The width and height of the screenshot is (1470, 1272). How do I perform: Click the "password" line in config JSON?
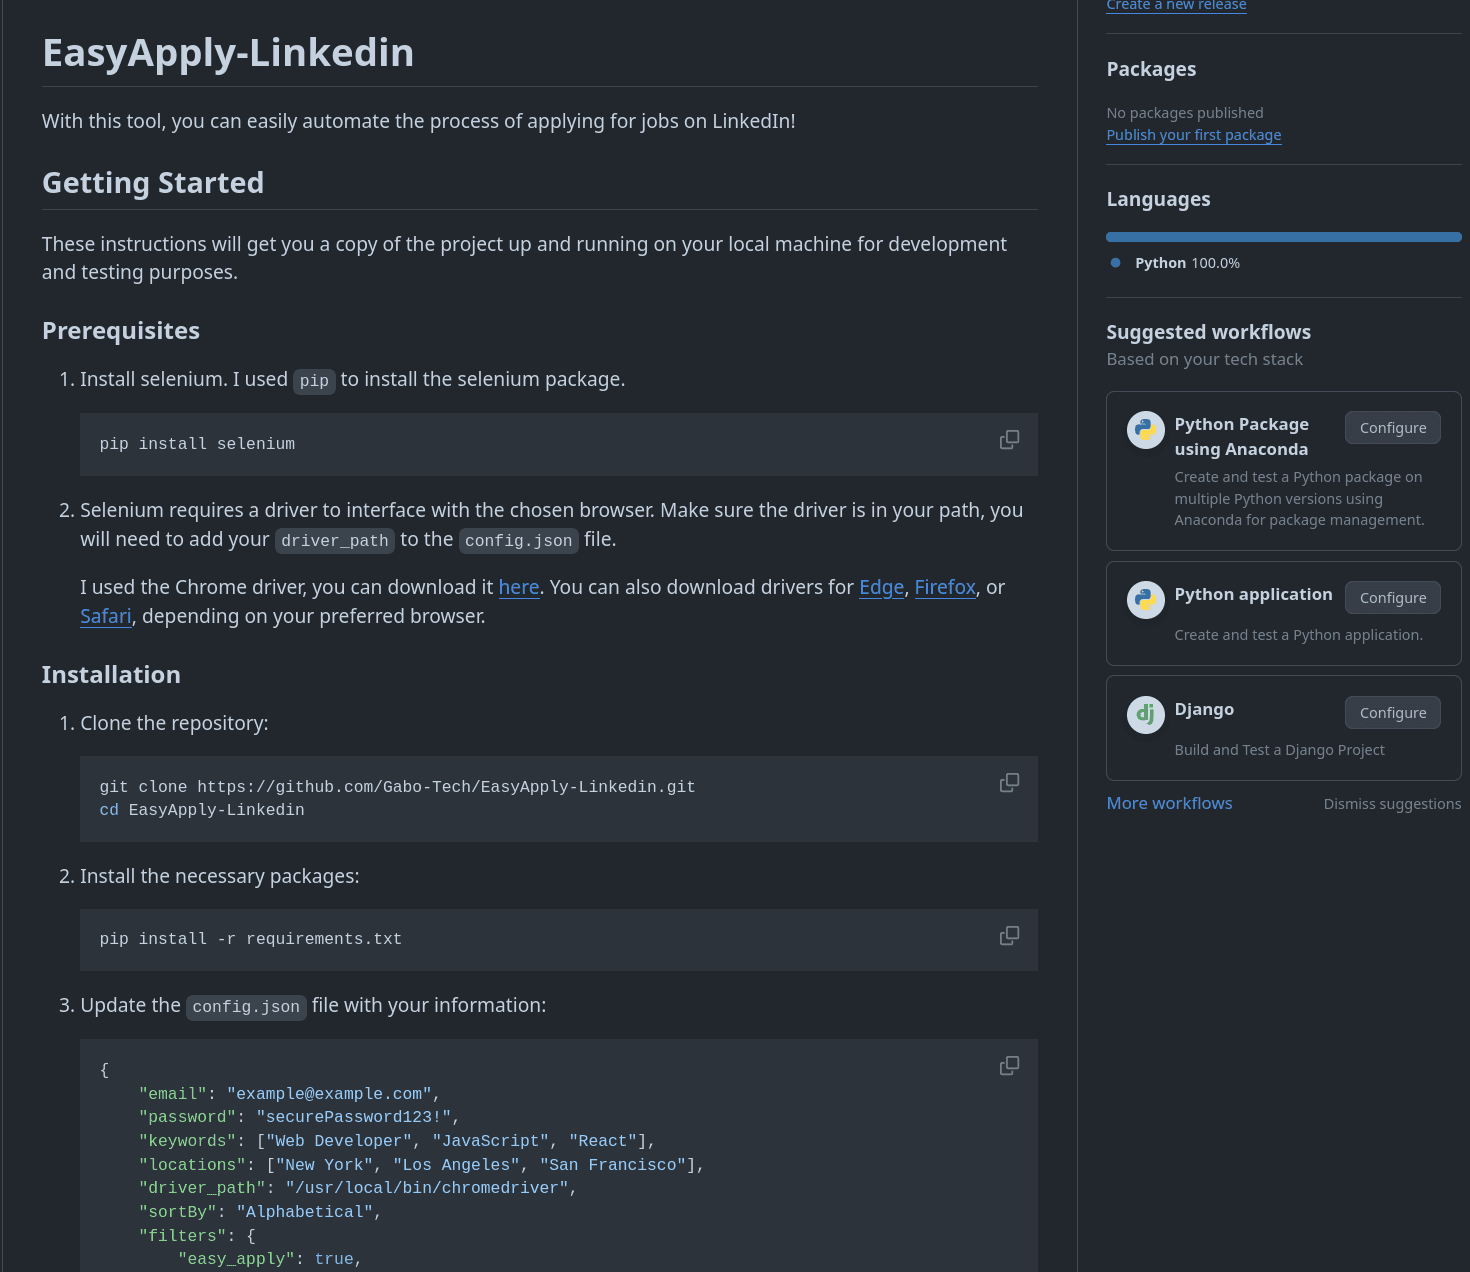click(x=299, y=1117)
